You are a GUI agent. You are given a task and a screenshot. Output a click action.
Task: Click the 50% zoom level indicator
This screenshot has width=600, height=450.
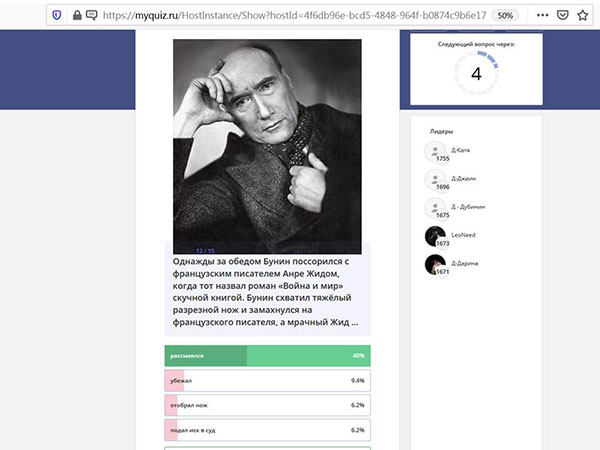pos(506,15)
